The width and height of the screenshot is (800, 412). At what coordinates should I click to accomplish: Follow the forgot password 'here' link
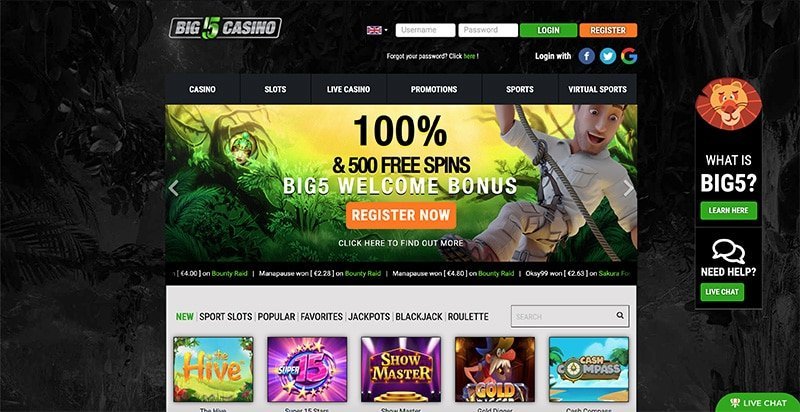469,57
